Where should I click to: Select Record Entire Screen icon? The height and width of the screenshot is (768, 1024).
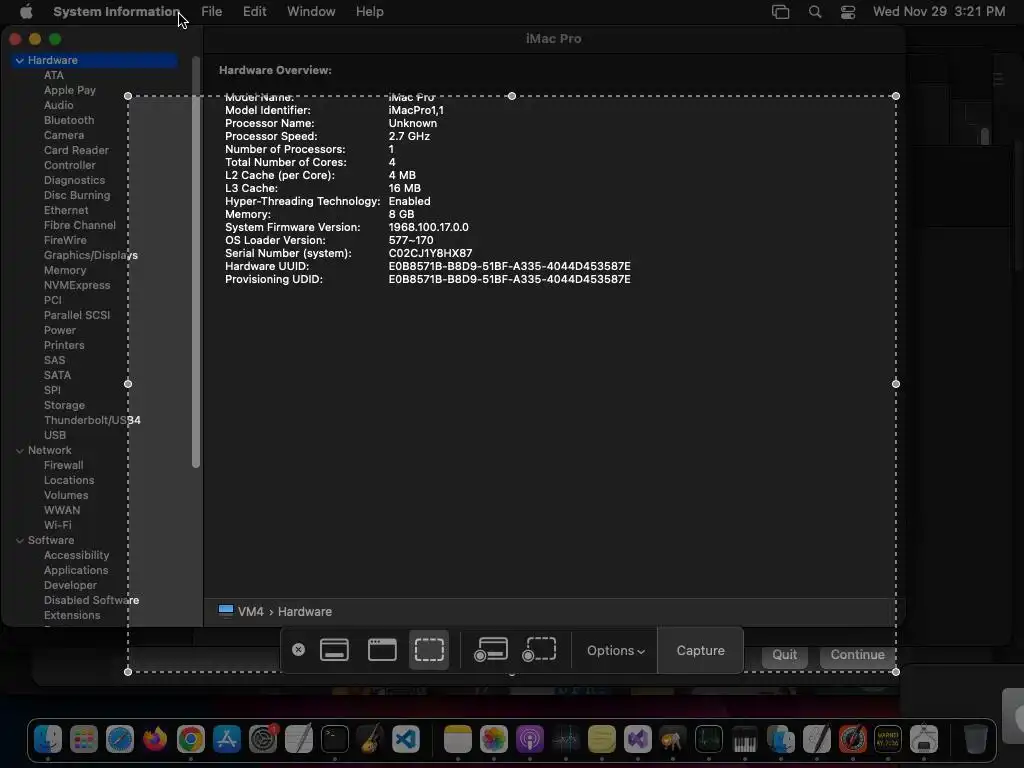point(490,650)
